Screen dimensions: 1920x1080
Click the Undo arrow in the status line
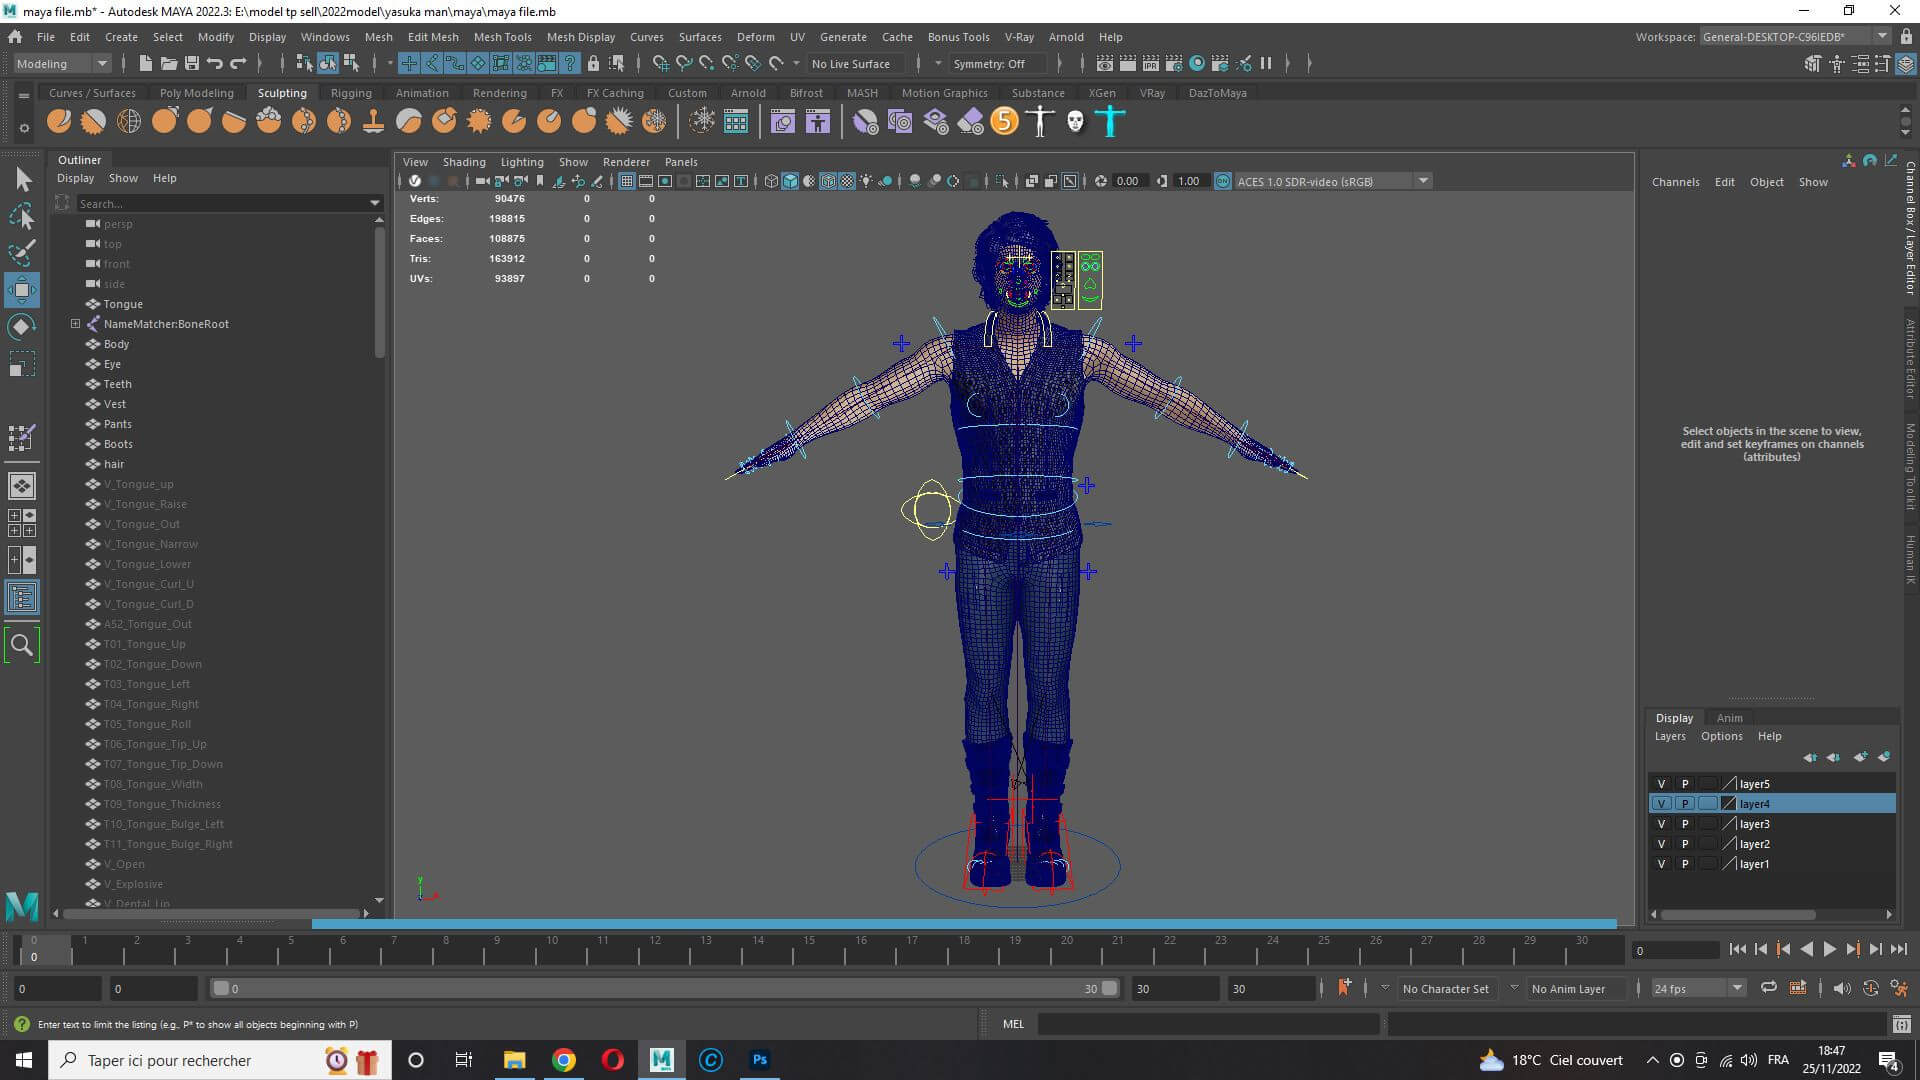[x=214, y=63]
